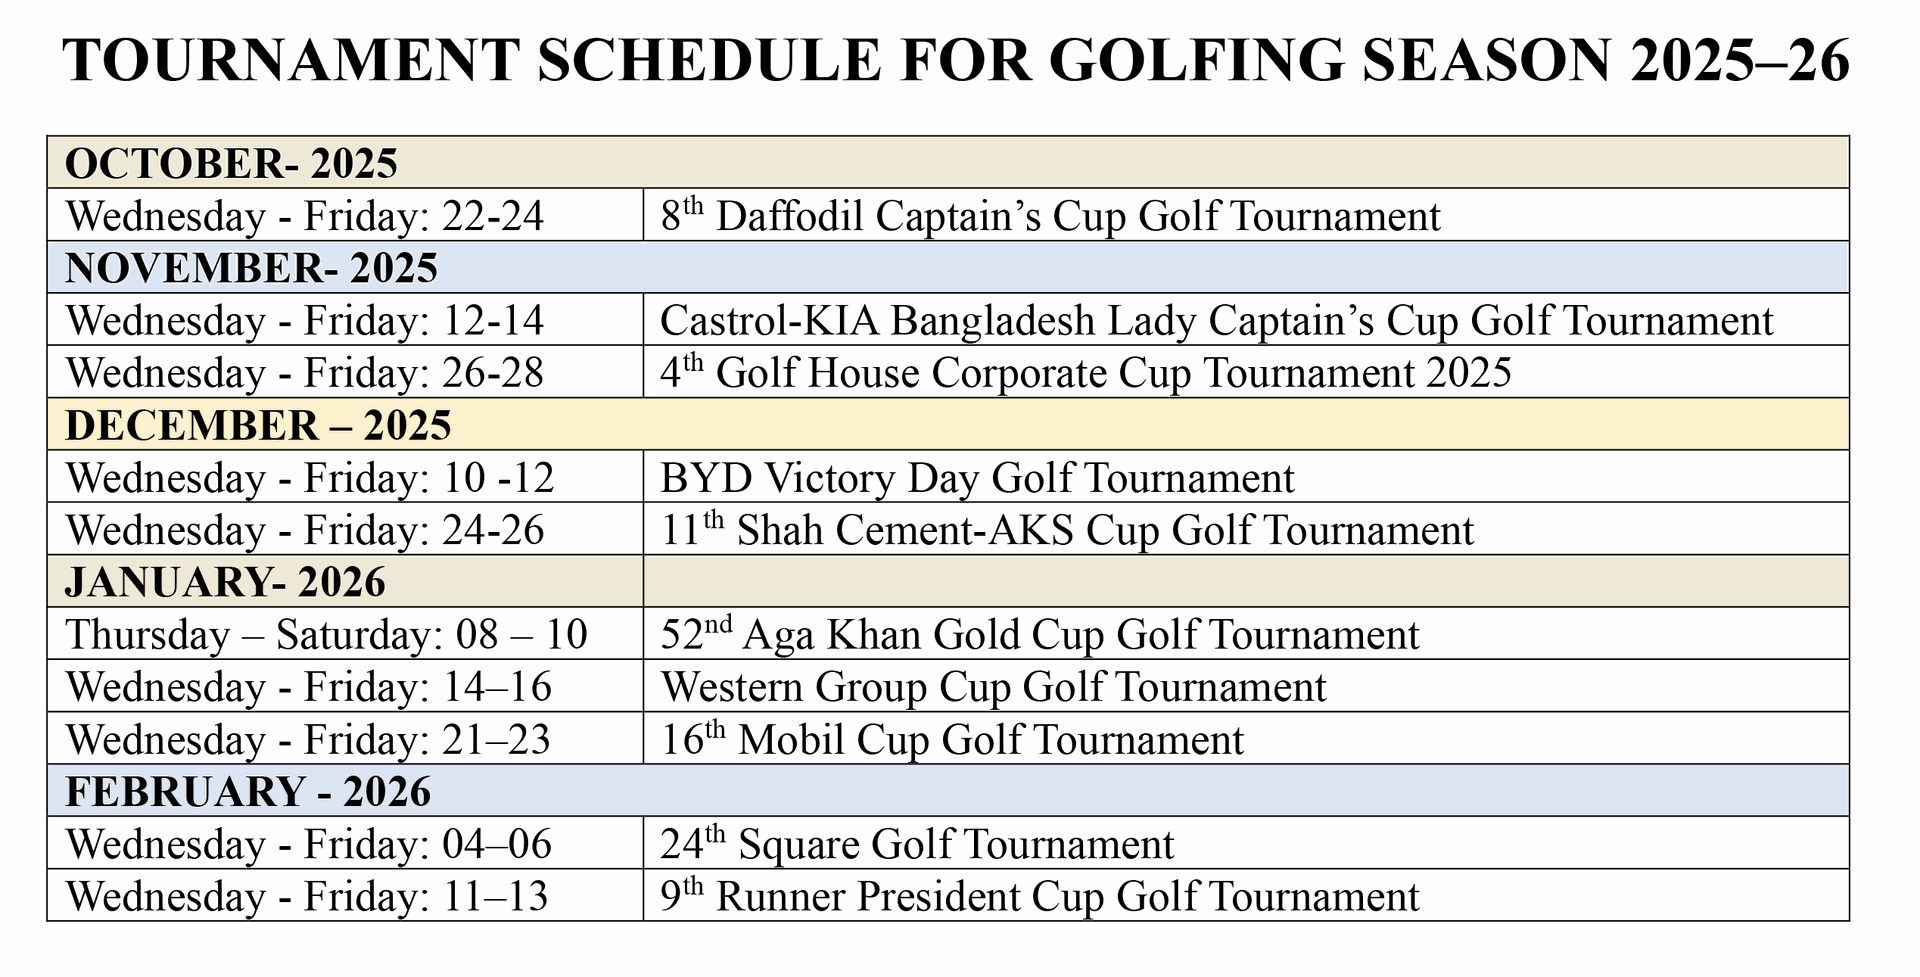Select the JANUARY- 2026 month header
Viewport: 1920px width, 977px height.
225,582
